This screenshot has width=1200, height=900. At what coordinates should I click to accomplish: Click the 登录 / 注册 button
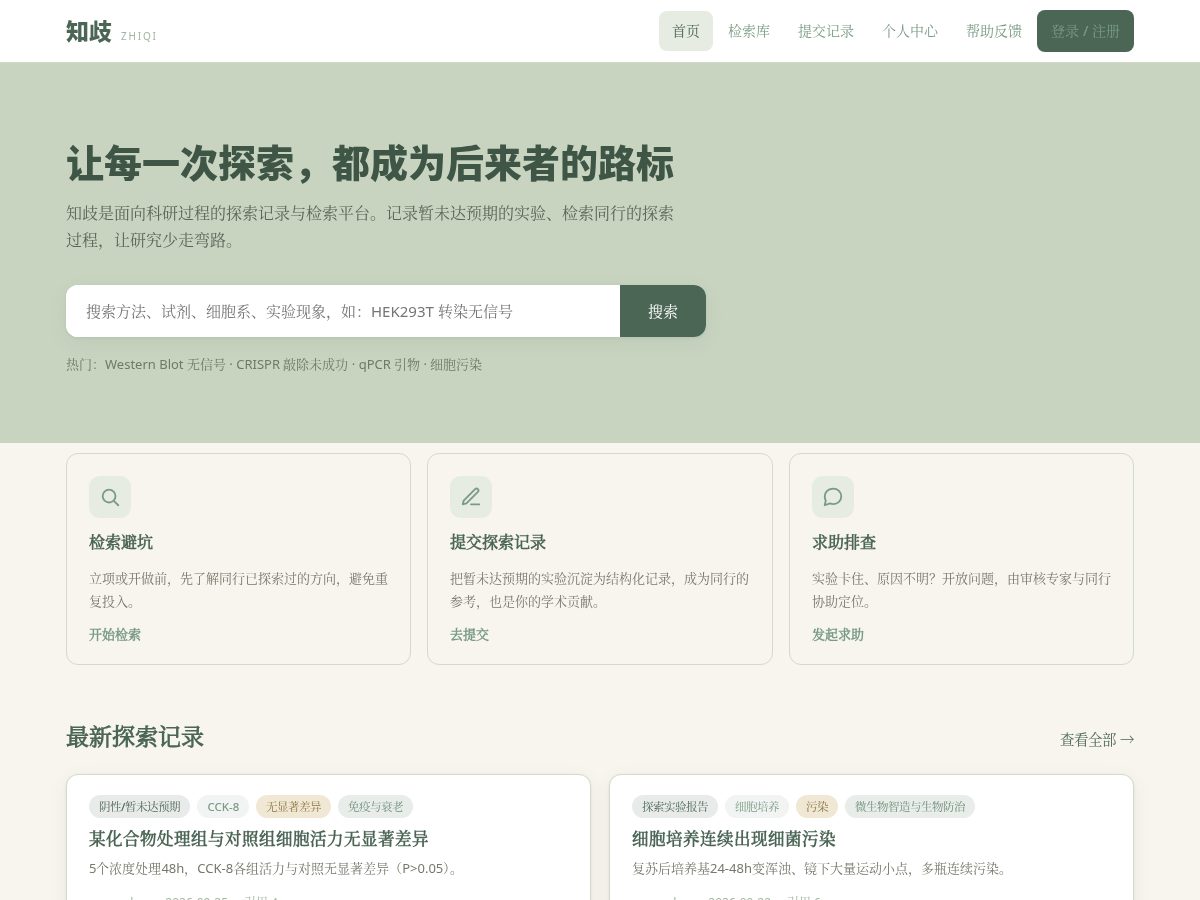[x=1085, y=31]
